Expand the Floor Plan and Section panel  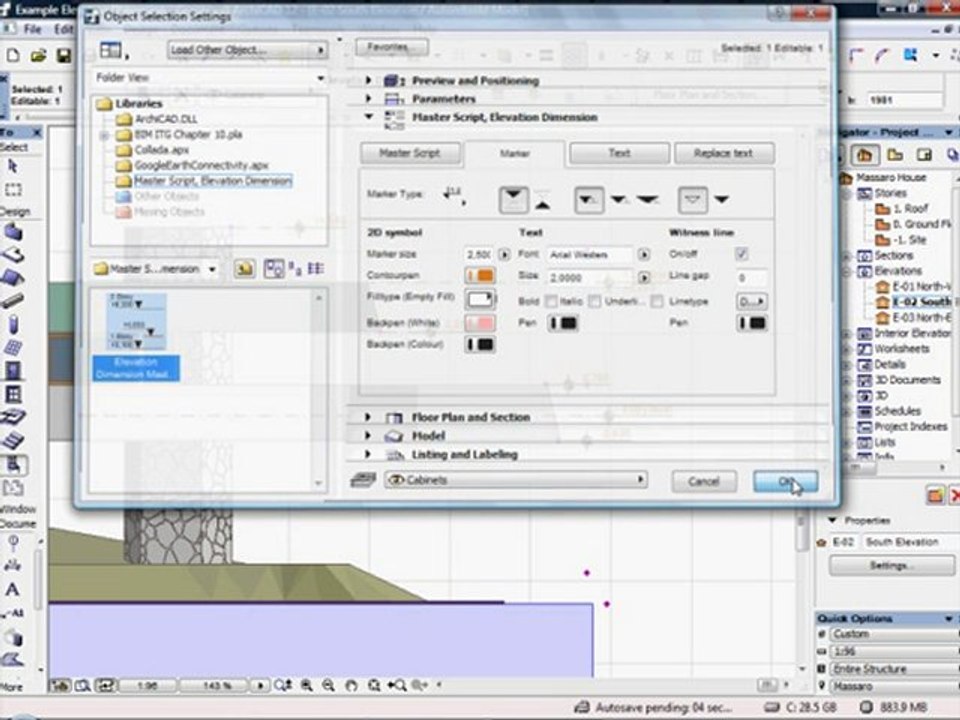point(470,417)
